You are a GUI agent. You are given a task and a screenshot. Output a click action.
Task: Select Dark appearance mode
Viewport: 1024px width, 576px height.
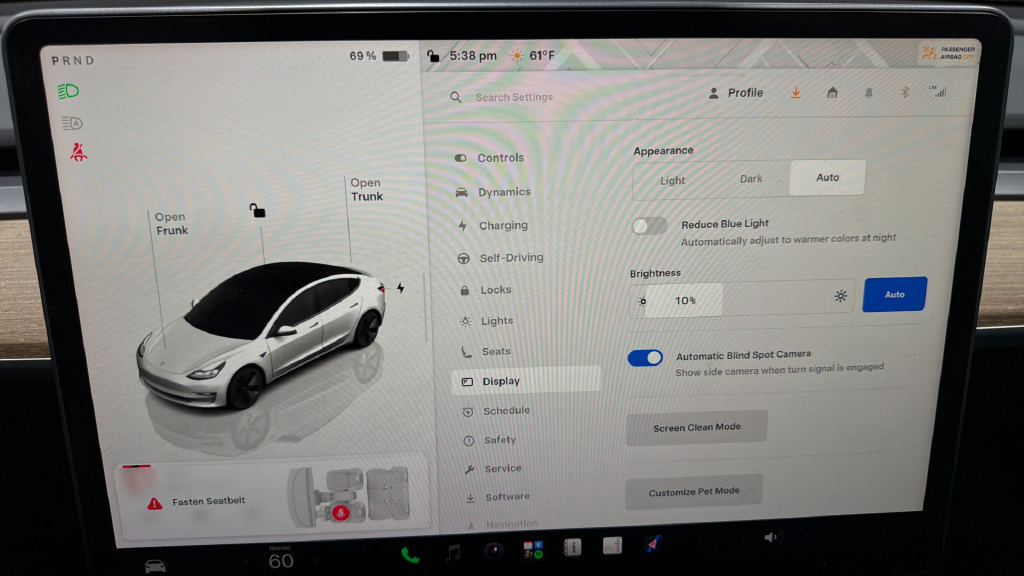click(750, 179)
